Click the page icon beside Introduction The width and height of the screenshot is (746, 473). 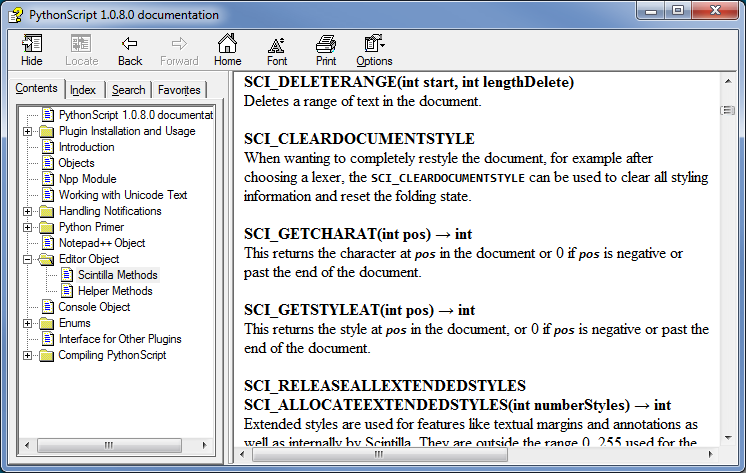tap(48, 147)
